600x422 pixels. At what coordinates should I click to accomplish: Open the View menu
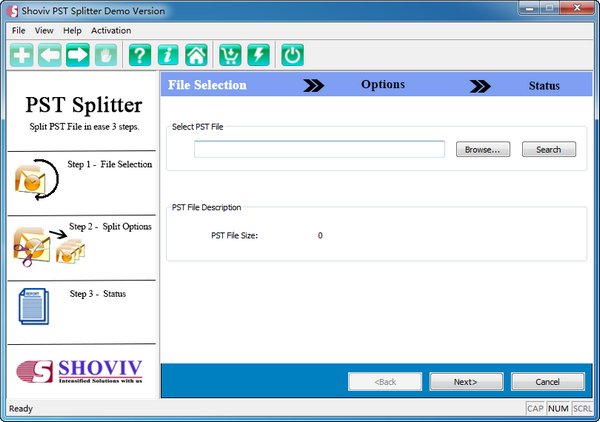(x=44, y=30)
